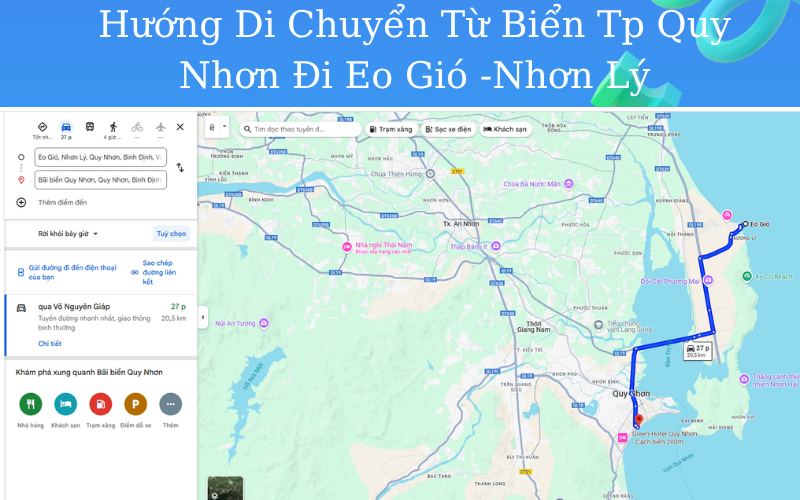This screenshot has width=800, height=500.
Task: Select the public transit bus icon
Action: (90, 127)
